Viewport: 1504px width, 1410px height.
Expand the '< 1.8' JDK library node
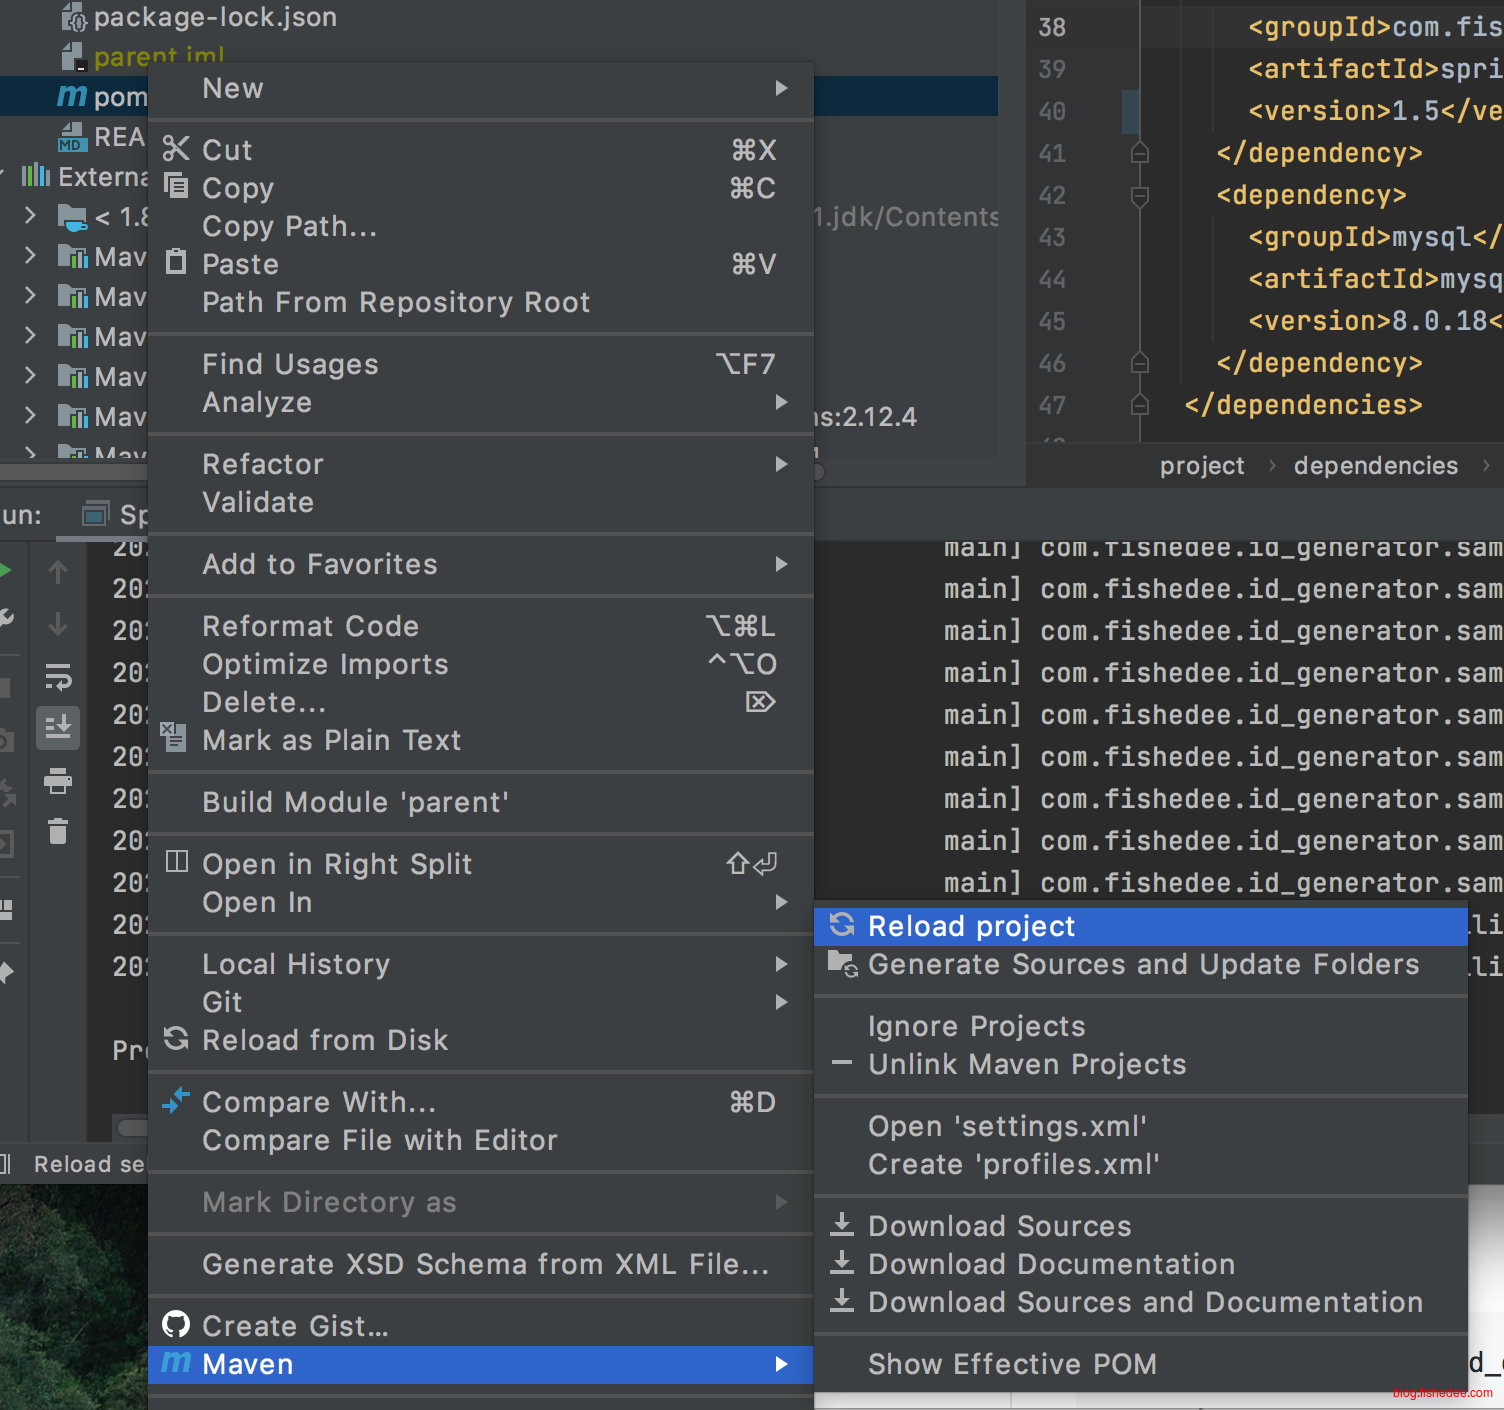(x=30, y=216)
